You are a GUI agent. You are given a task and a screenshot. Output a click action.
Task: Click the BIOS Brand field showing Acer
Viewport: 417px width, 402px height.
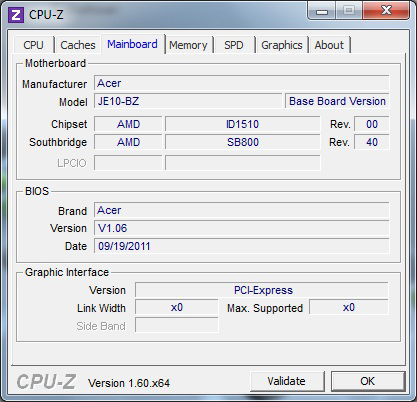click(x=242, y=210)
